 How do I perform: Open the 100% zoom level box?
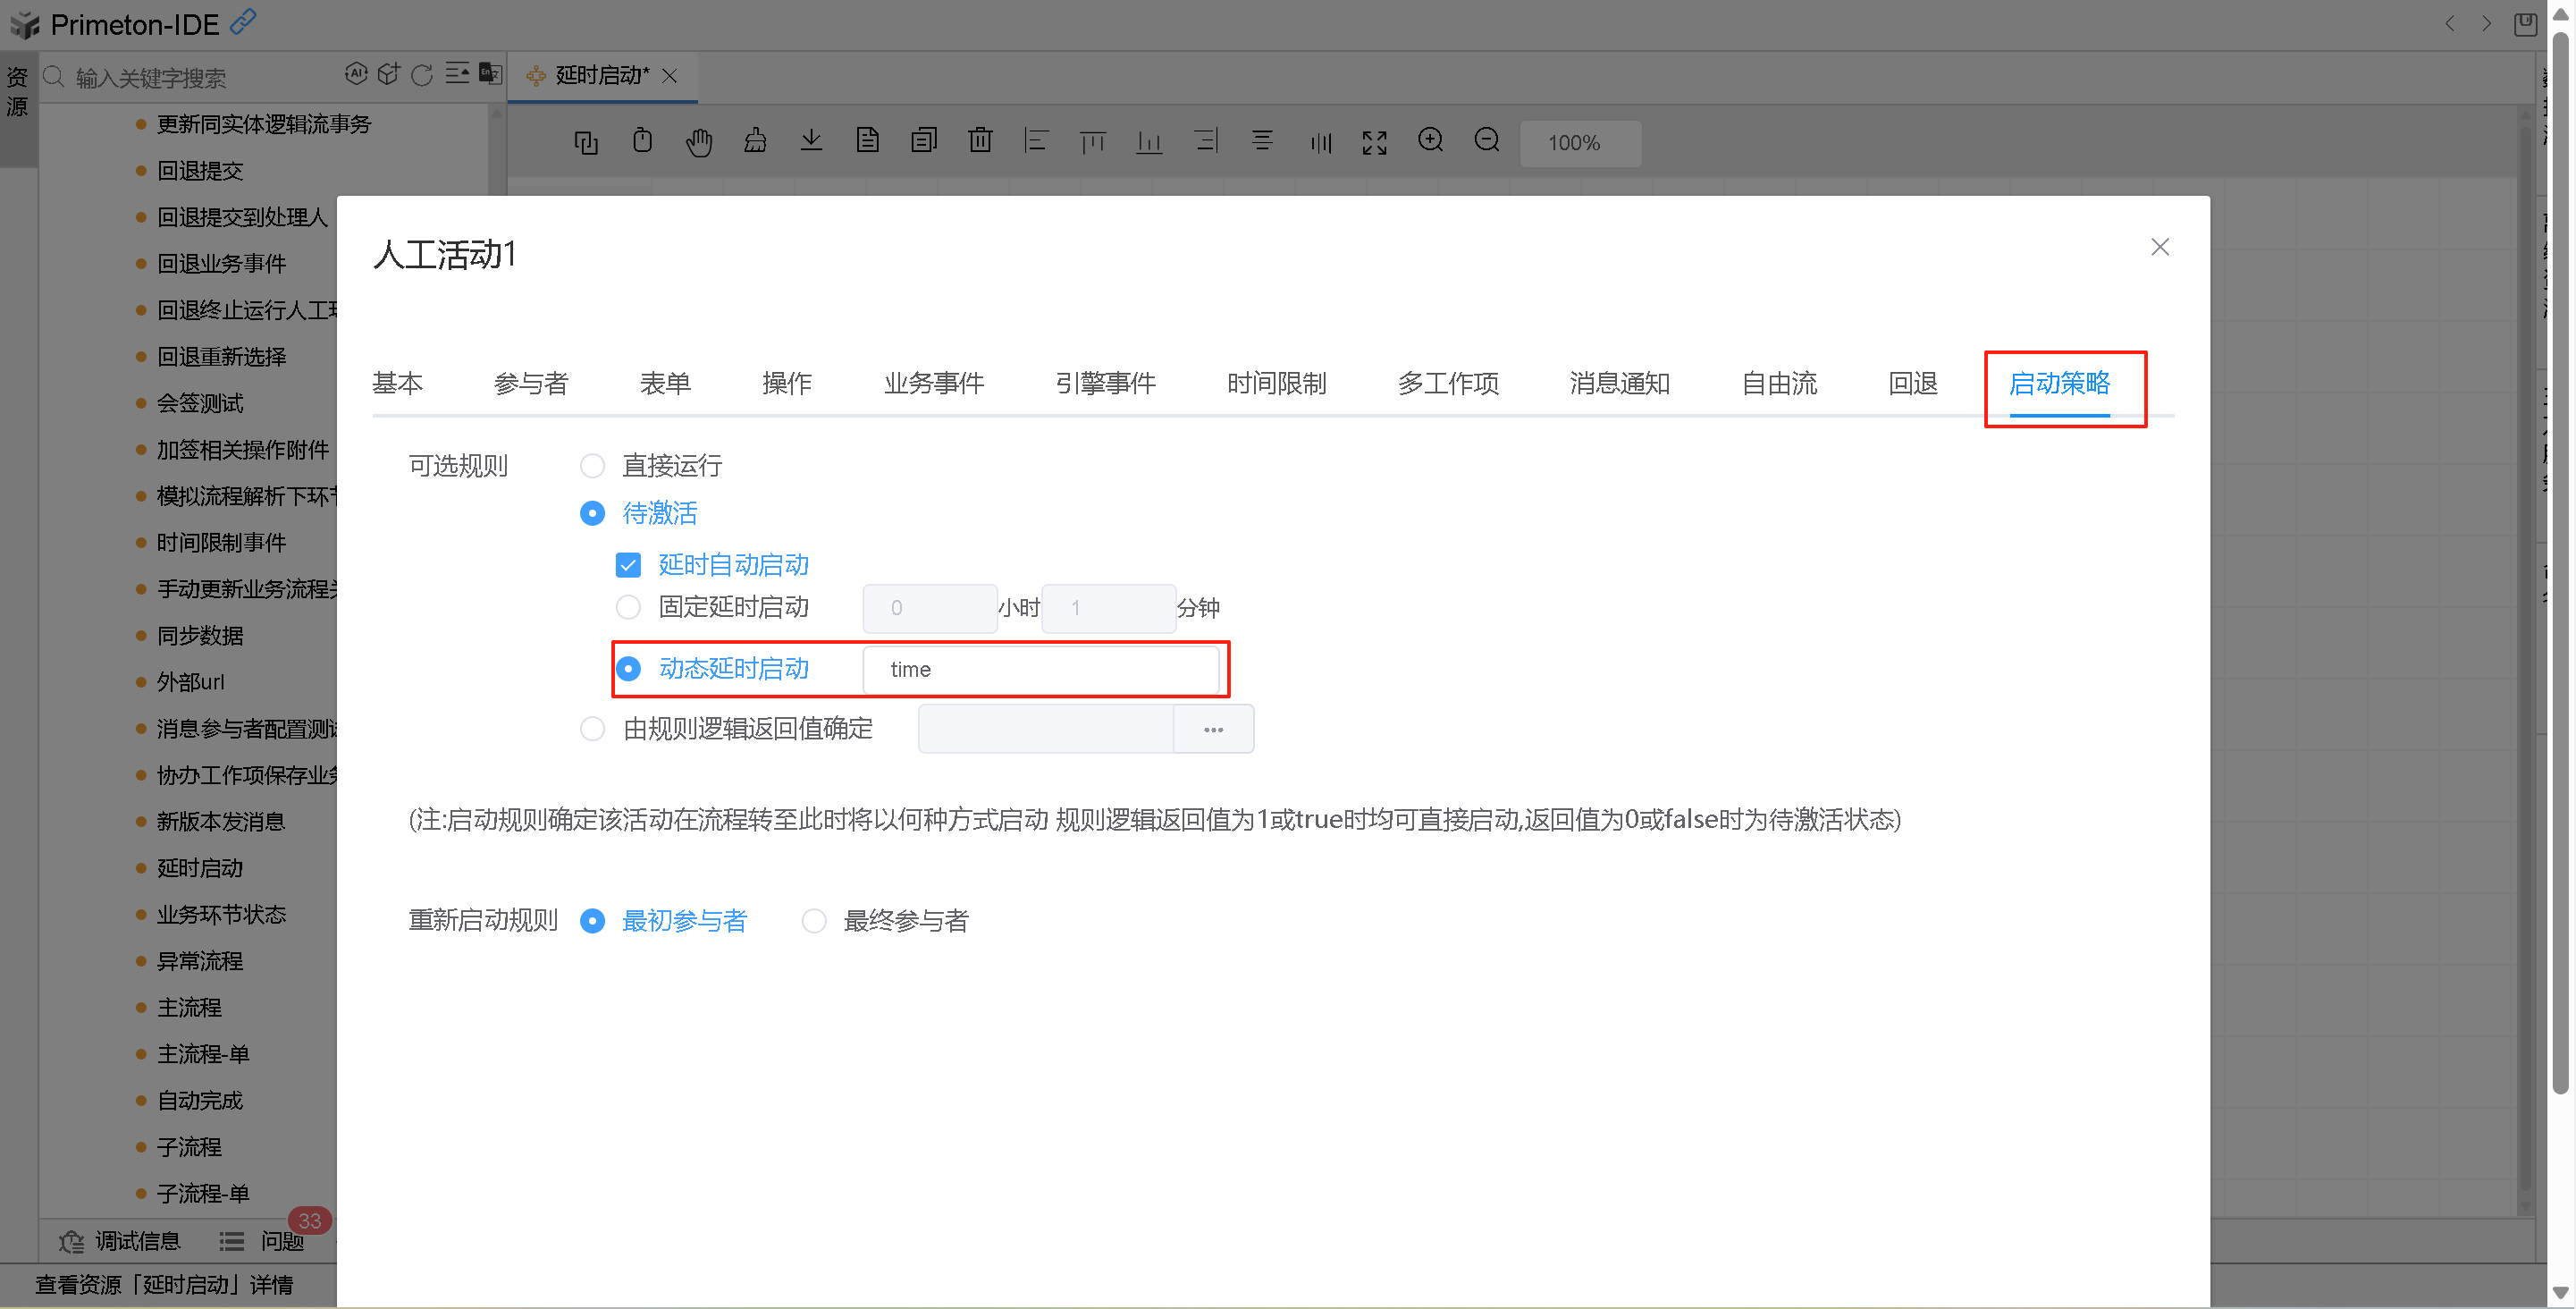(x=1579, y=143)
